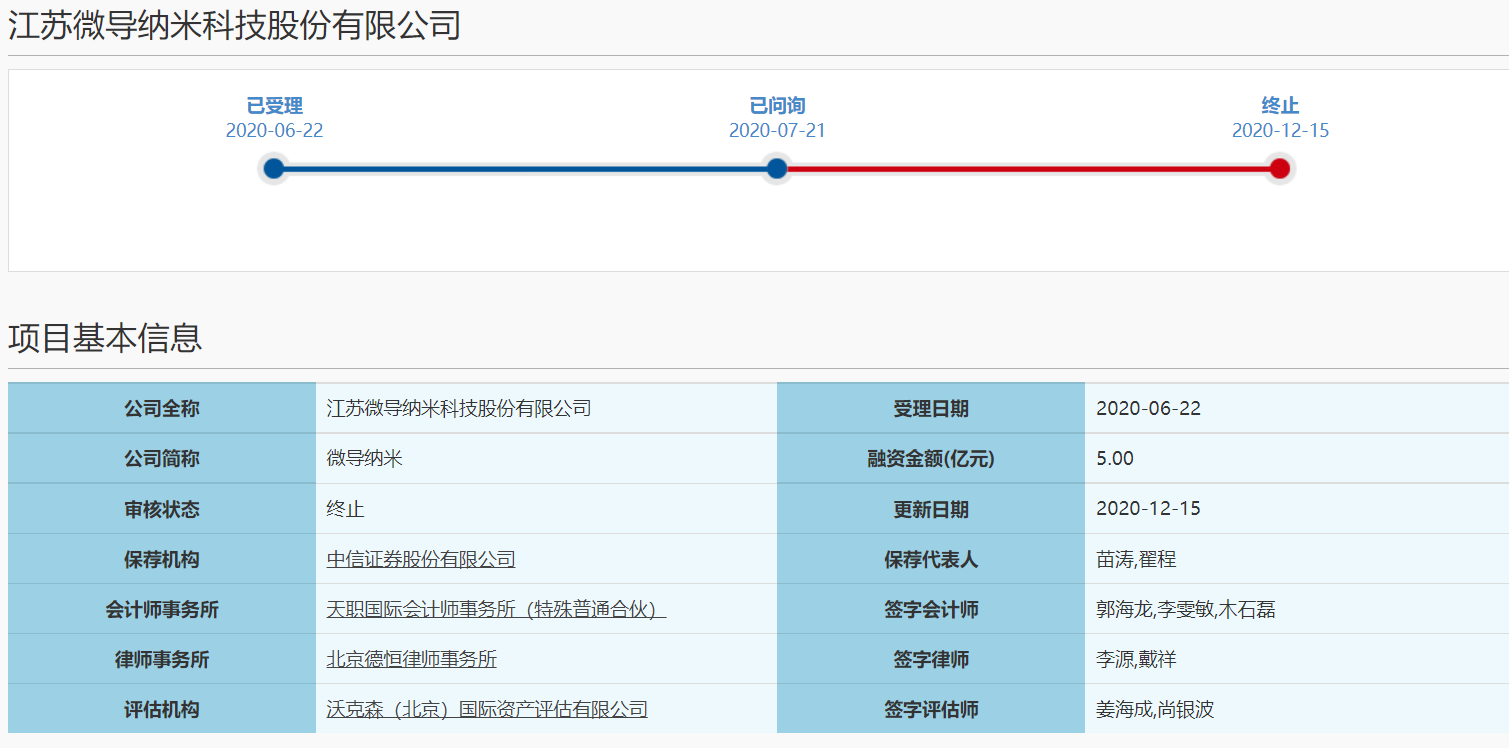The image size is (1509, 748).
Task: Click the 公司全称 header cell
Action: (x=162, y=409)
